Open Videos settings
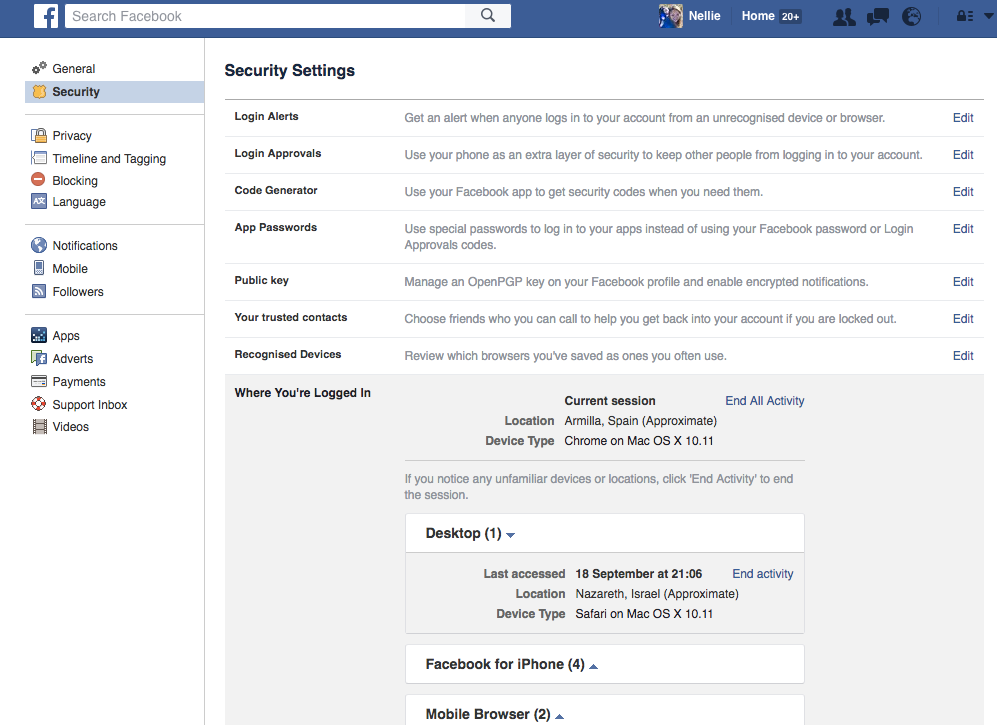997x725 pixels. pos(71,427)
